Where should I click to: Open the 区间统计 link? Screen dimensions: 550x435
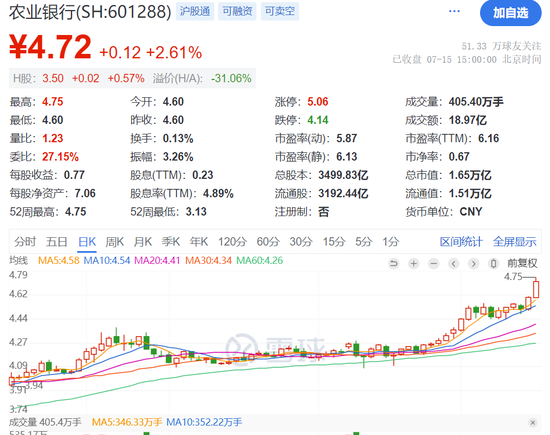[461, 242]
